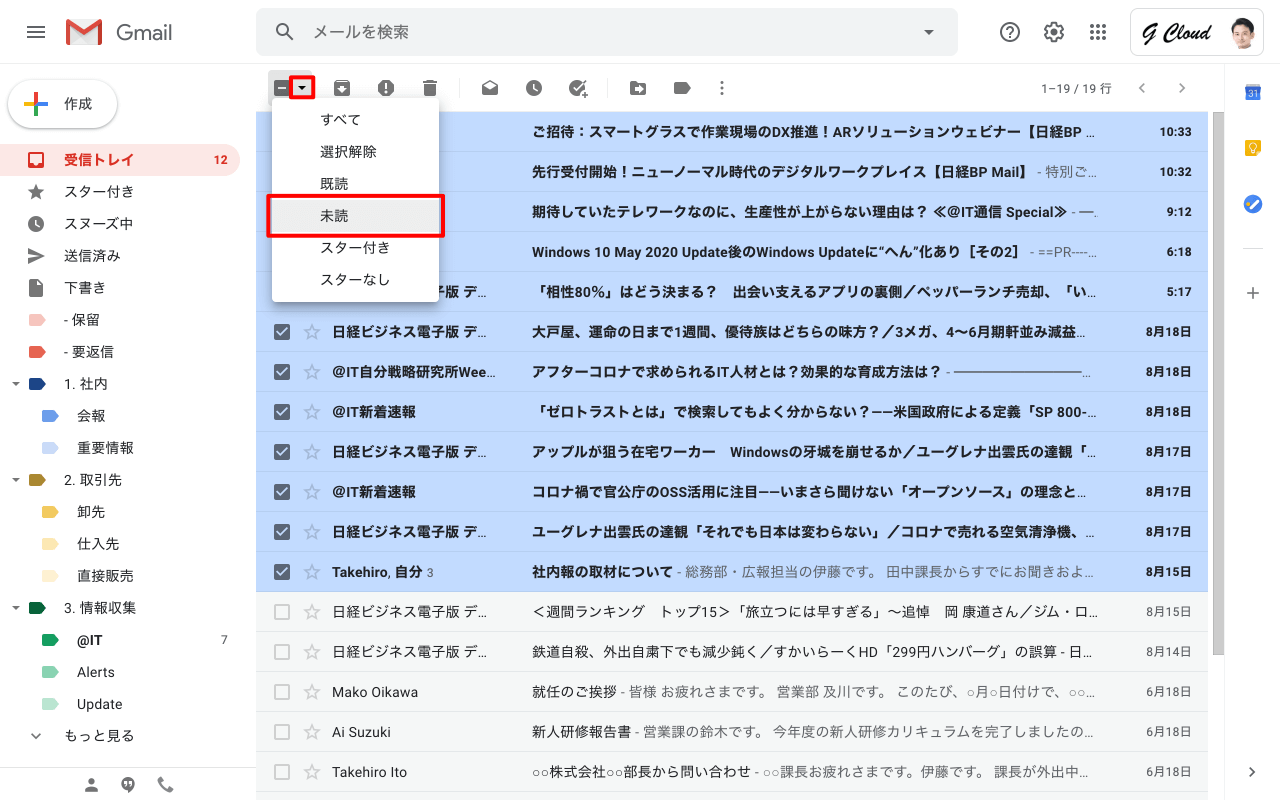Open Google Keep side panel icon

(1252, 148)
